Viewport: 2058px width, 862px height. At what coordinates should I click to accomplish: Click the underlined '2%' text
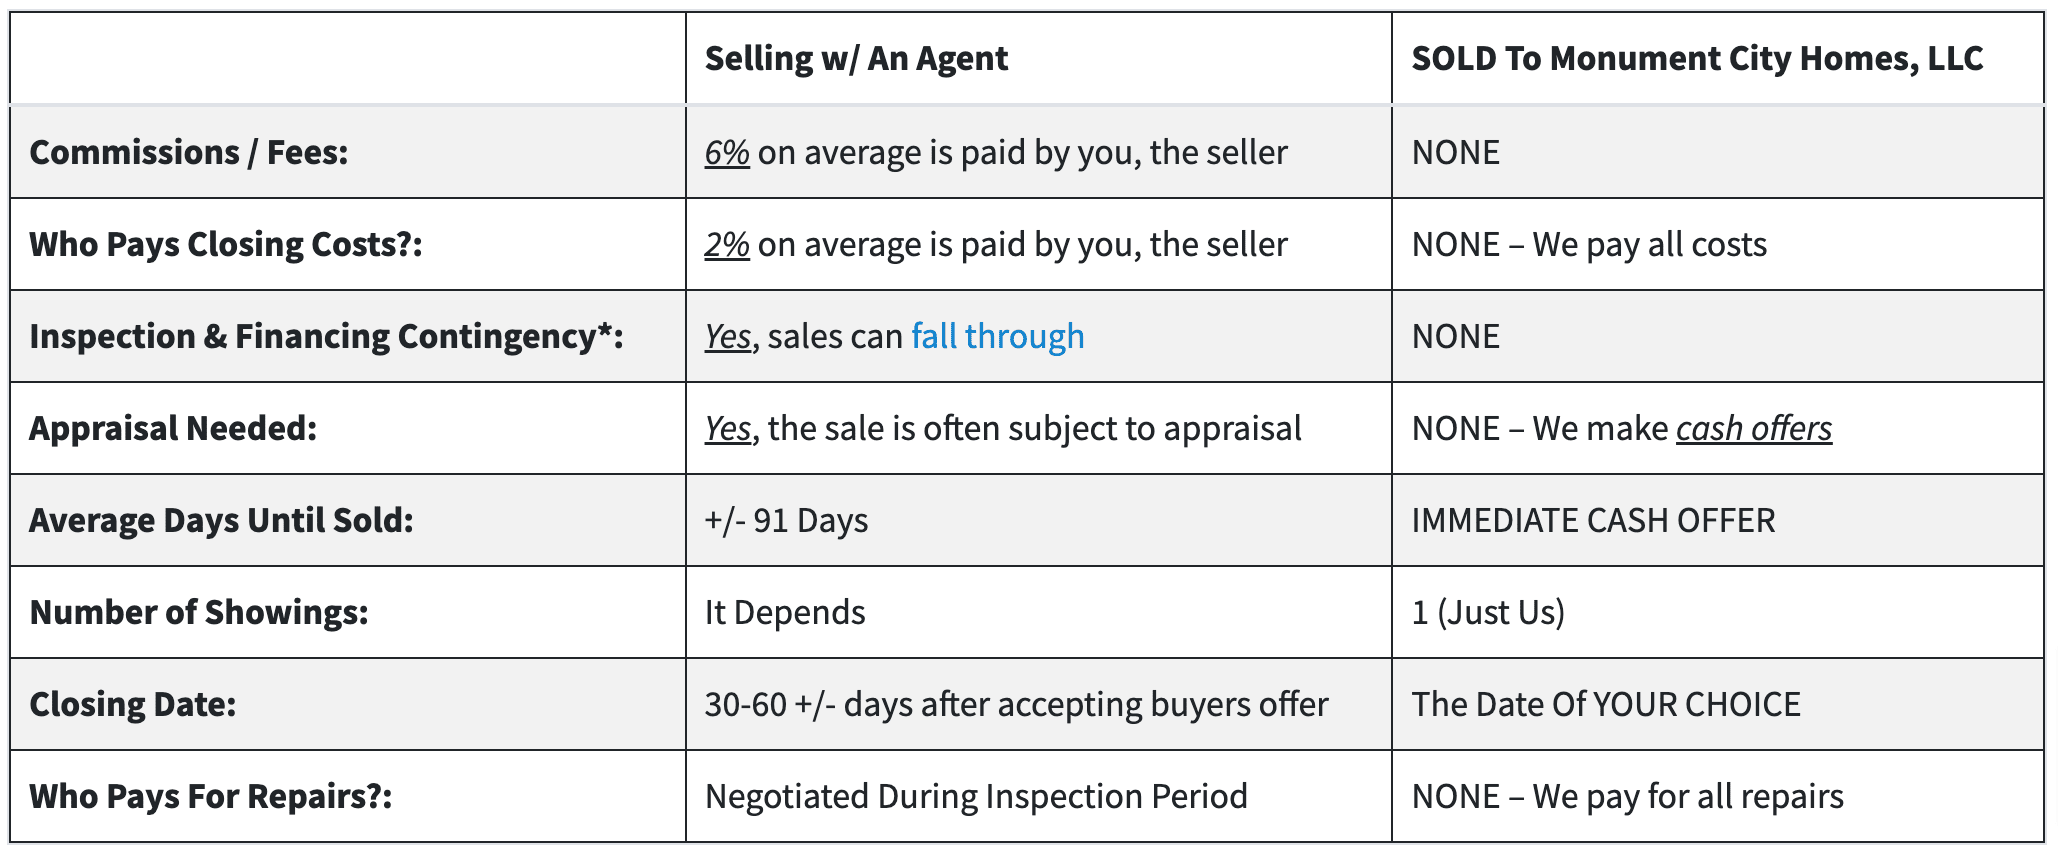[727, 244]
